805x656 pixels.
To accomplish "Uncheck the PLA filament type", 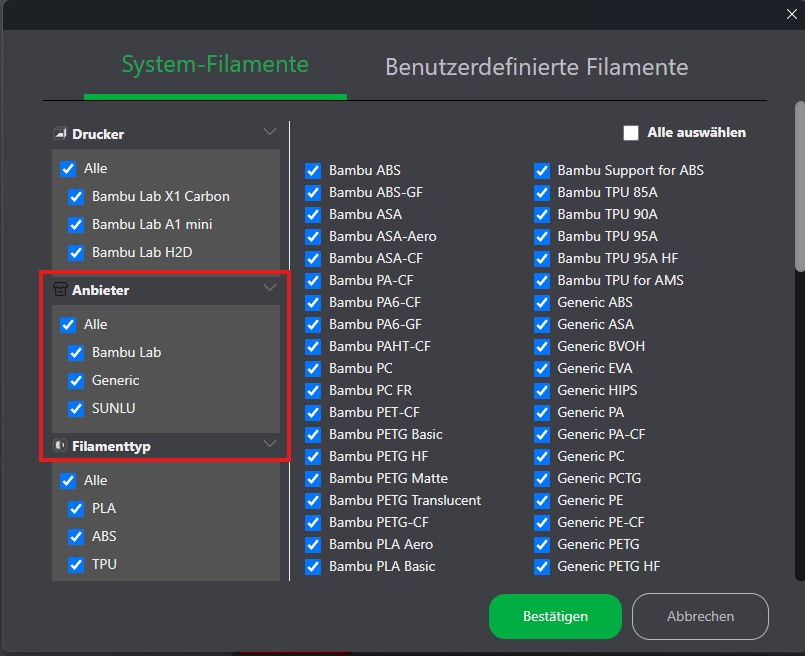I will click(76, 509).
